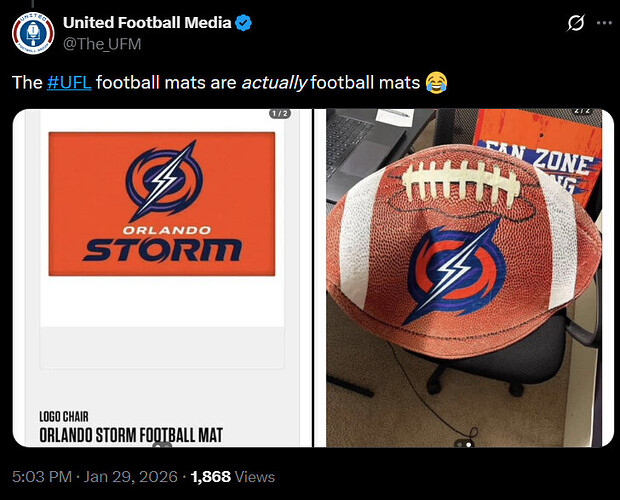Open the three-dot more options menu
The width and height of the screenshot is (620, 500).
(605, 23)
